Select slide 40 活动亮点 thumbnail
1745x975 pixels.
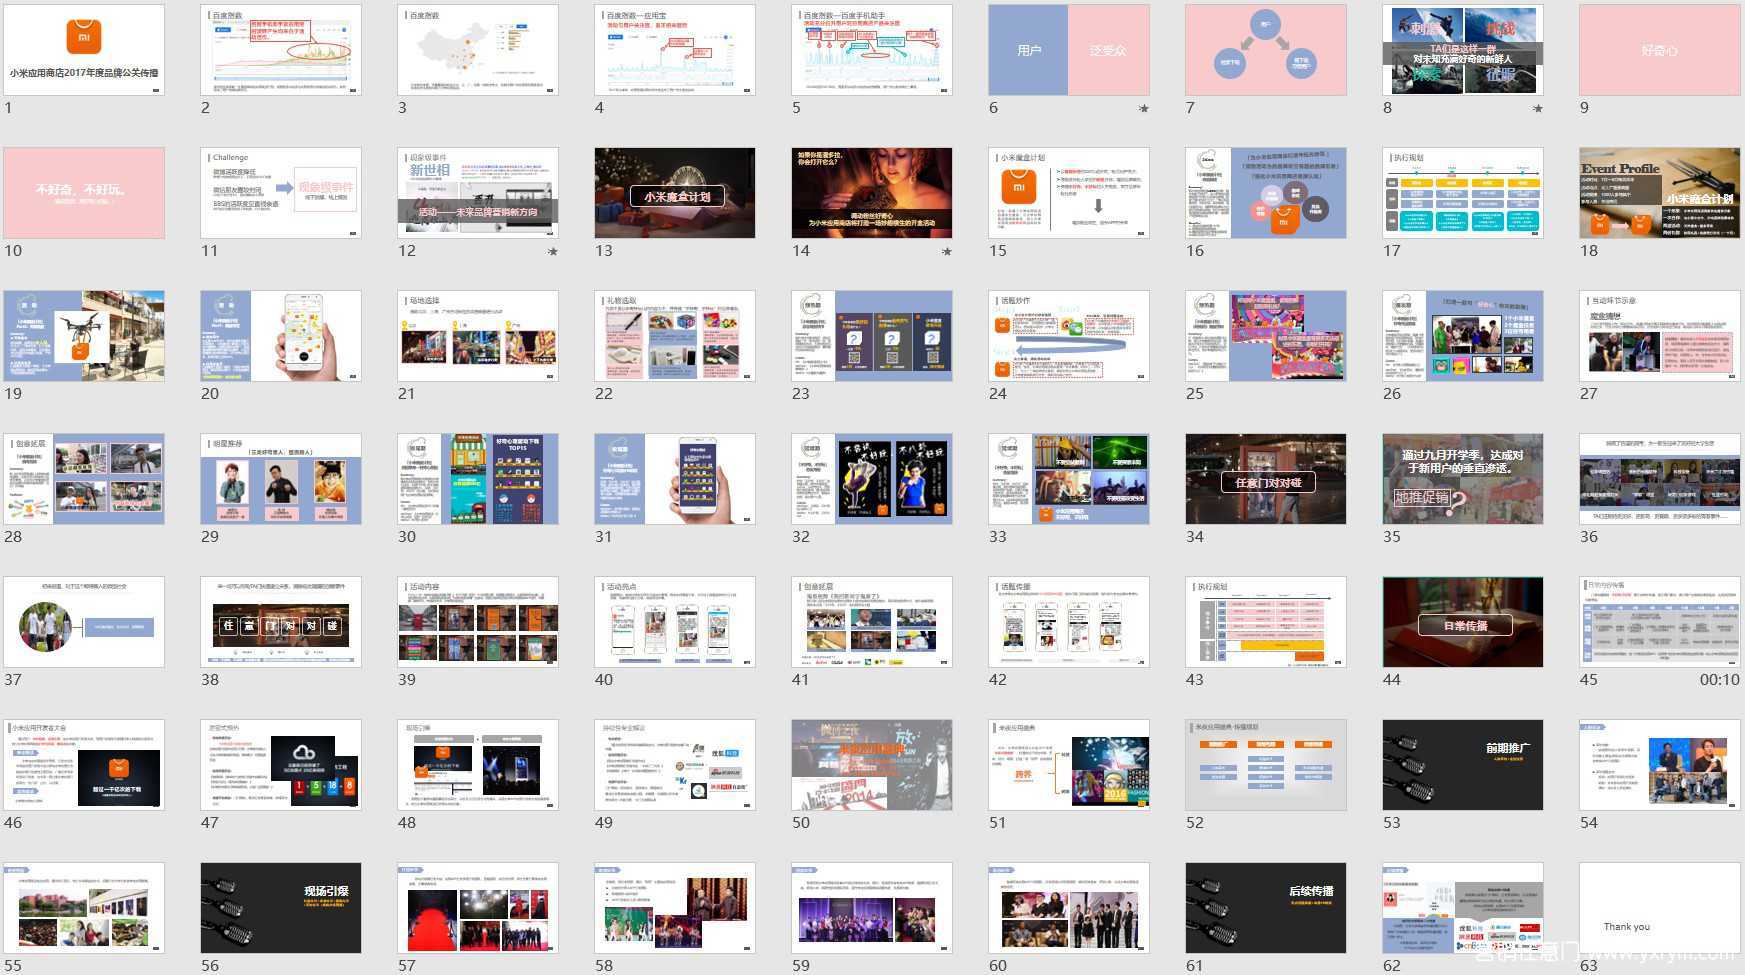tap(675, 622)
